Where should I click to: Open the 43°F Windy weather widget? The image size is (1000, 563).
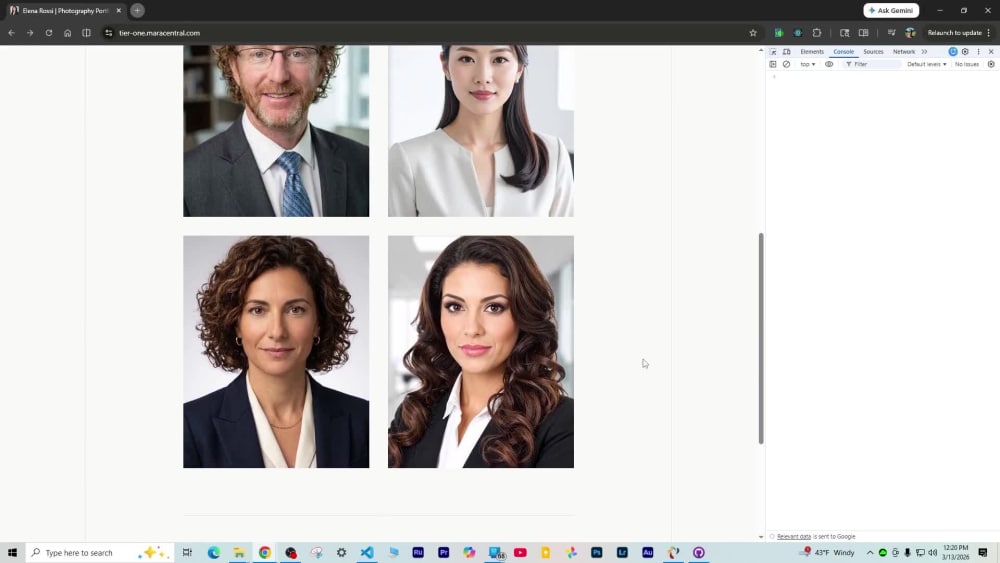[x=828, y=552]
